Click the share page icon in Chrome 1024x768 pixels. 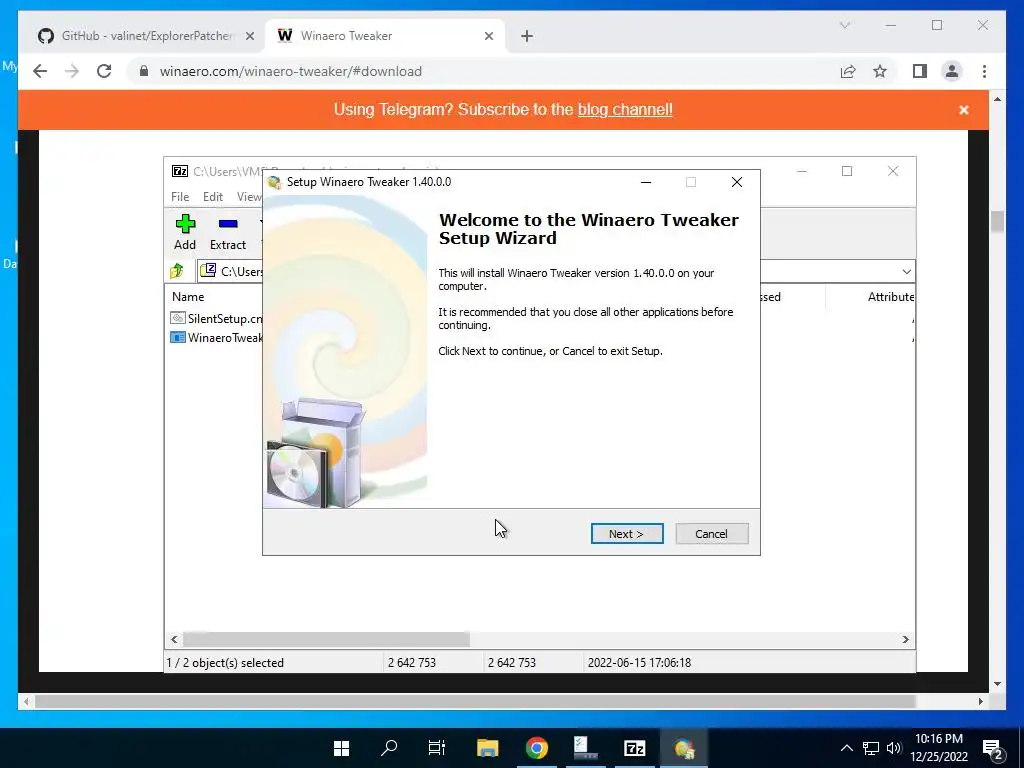coord(848,71)
